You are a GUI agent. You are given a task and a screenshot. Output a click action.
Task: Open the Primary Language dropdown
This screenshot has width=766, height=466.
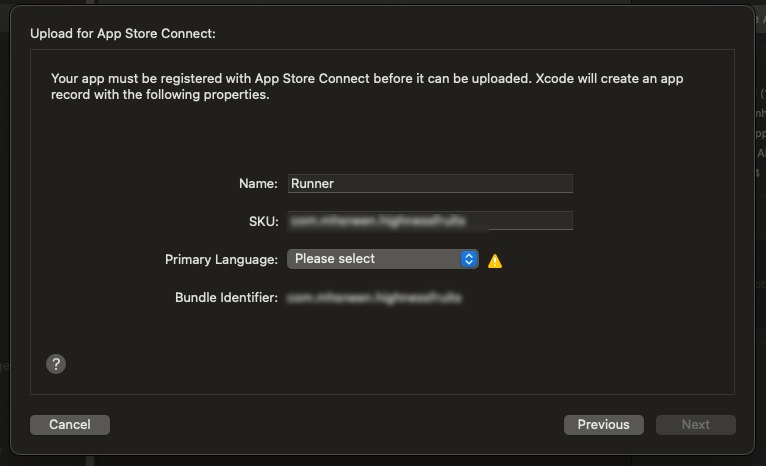point(382,259)
